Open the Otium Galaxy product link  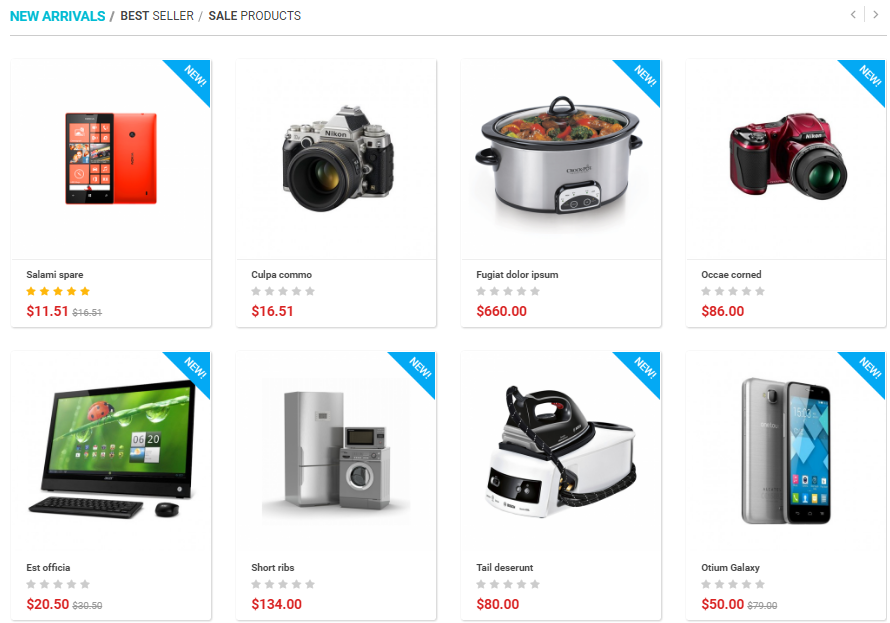(730, 567)
